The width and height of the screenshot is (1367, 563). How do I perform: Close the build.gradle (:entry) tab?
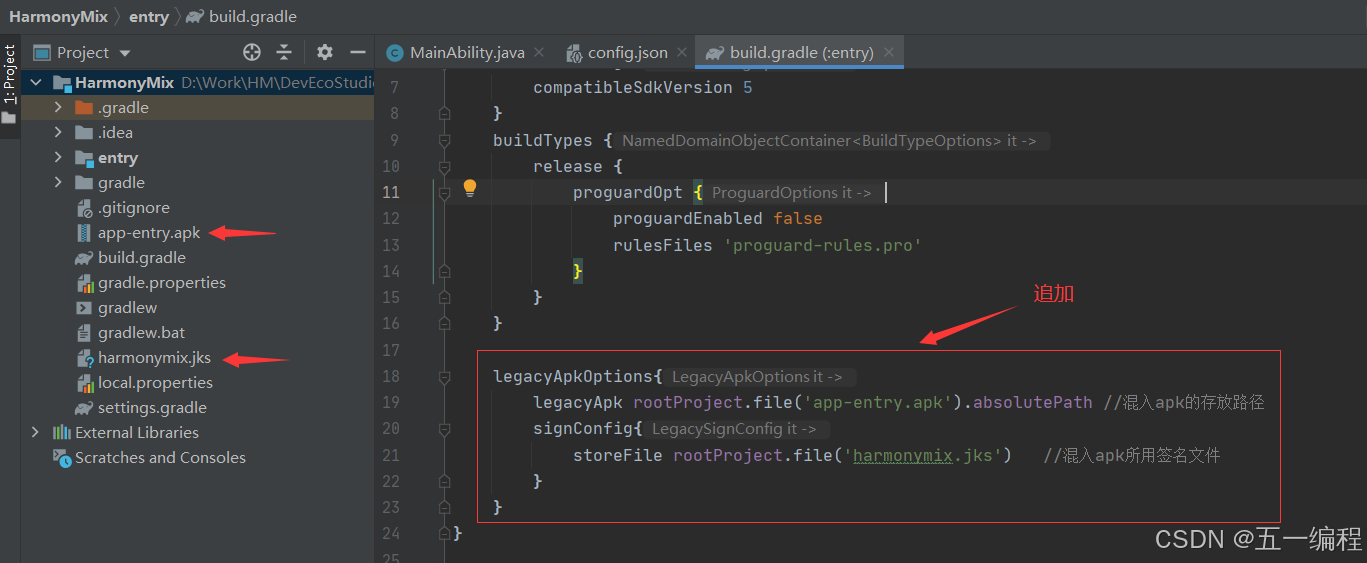(888, 52)
